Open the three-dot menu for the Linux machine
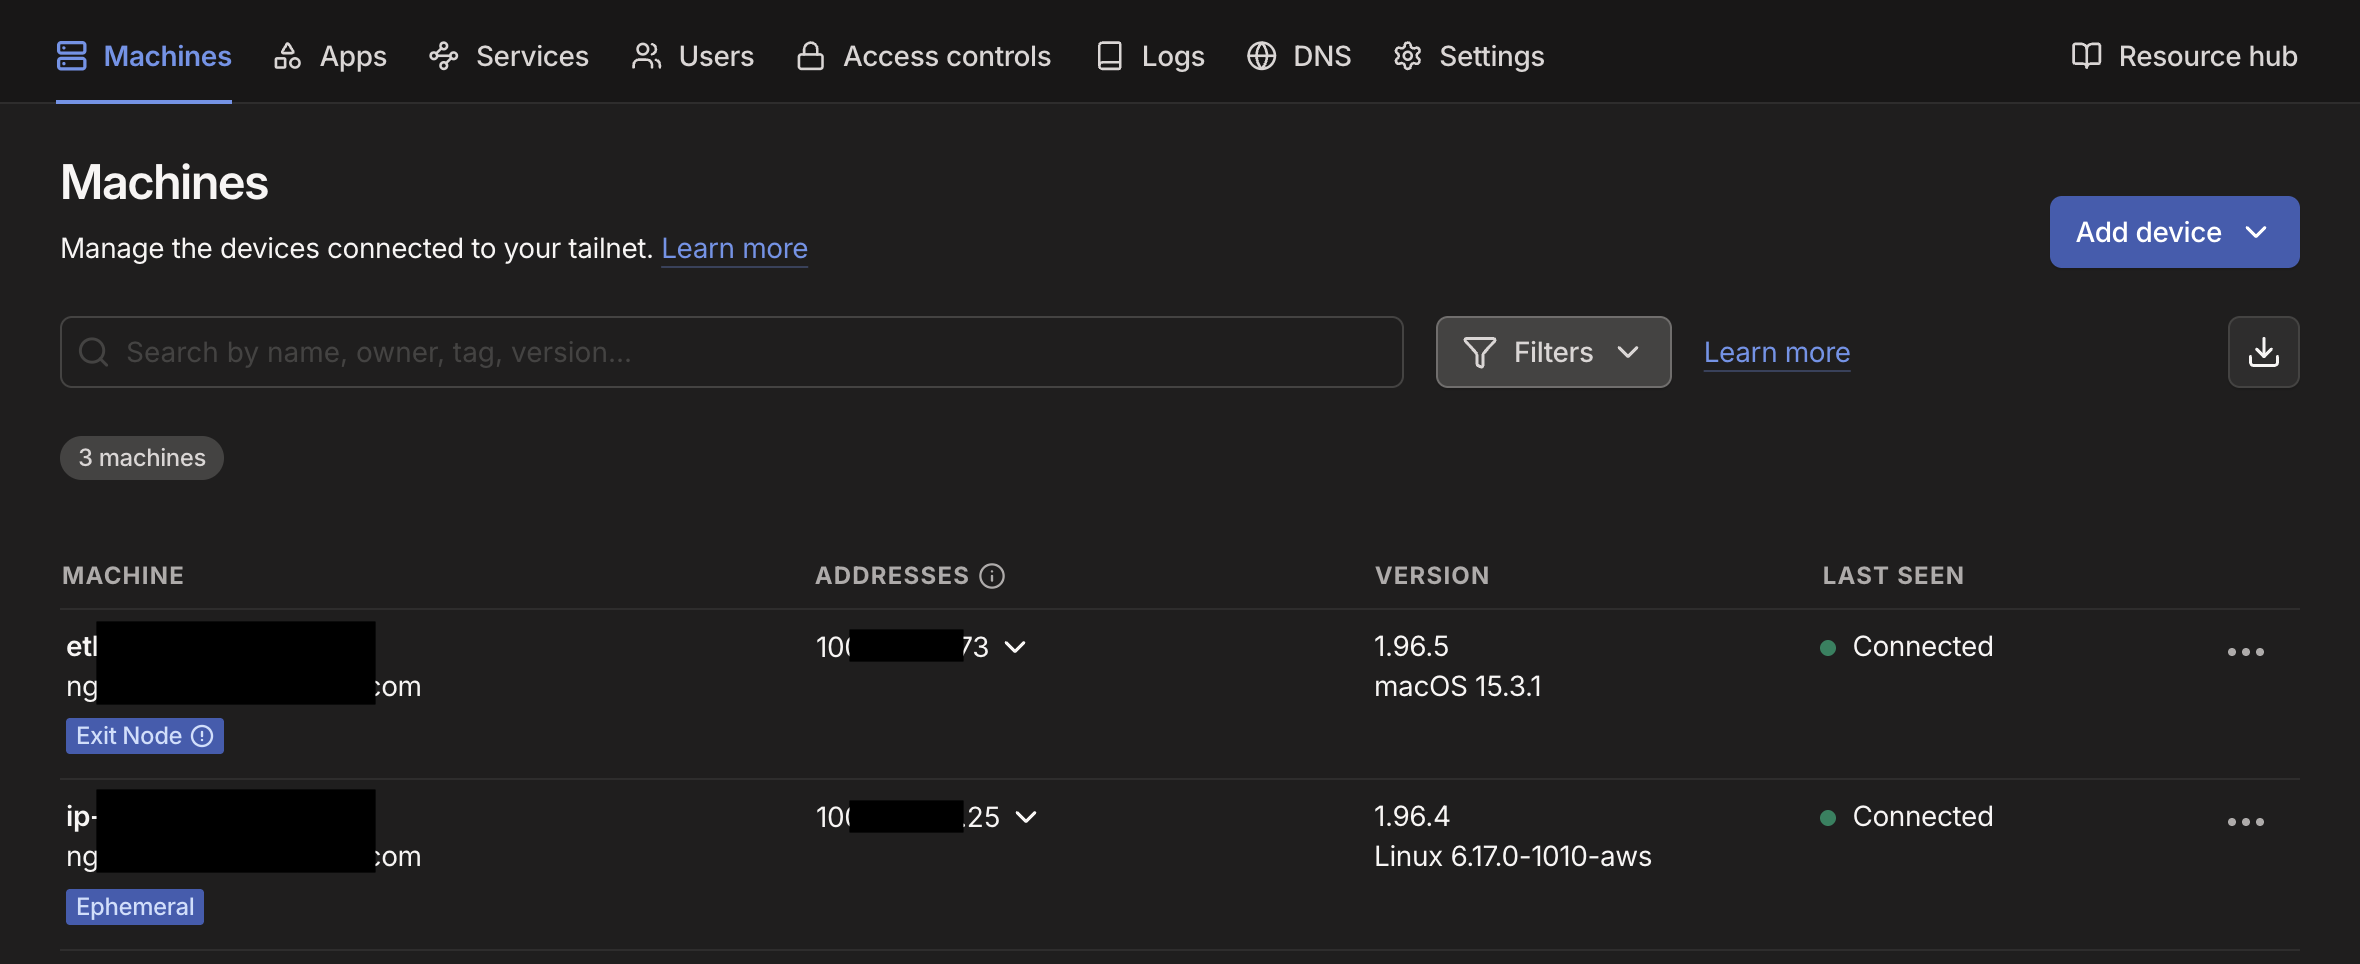Screen dimensions: 2360x964 (x=2245, y=822)
